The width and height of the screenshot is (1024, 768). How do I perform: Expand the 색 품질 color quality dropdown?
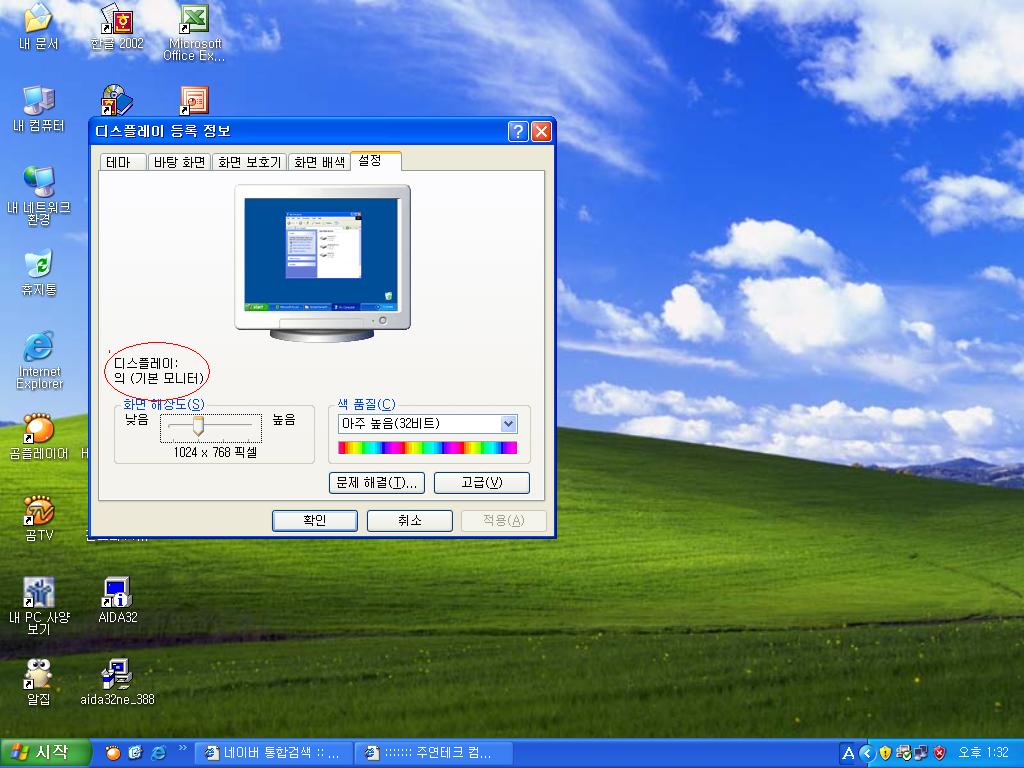508,424
